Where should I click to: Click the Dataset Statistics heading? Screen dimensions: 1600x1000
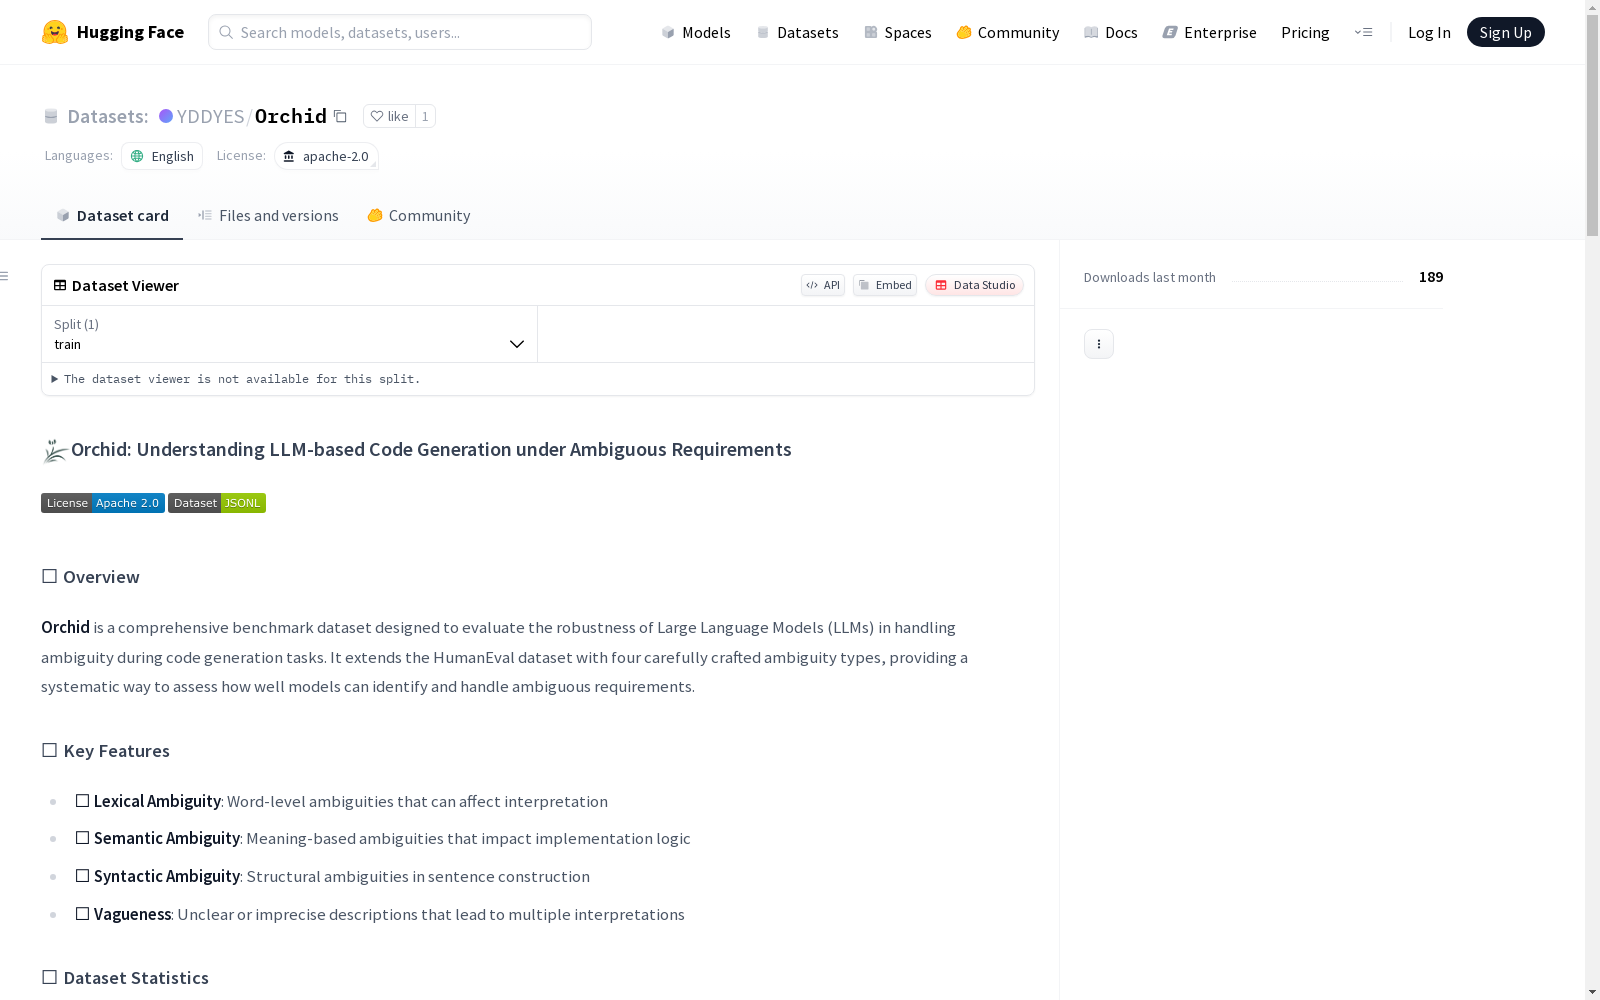(x=125, y=978)
